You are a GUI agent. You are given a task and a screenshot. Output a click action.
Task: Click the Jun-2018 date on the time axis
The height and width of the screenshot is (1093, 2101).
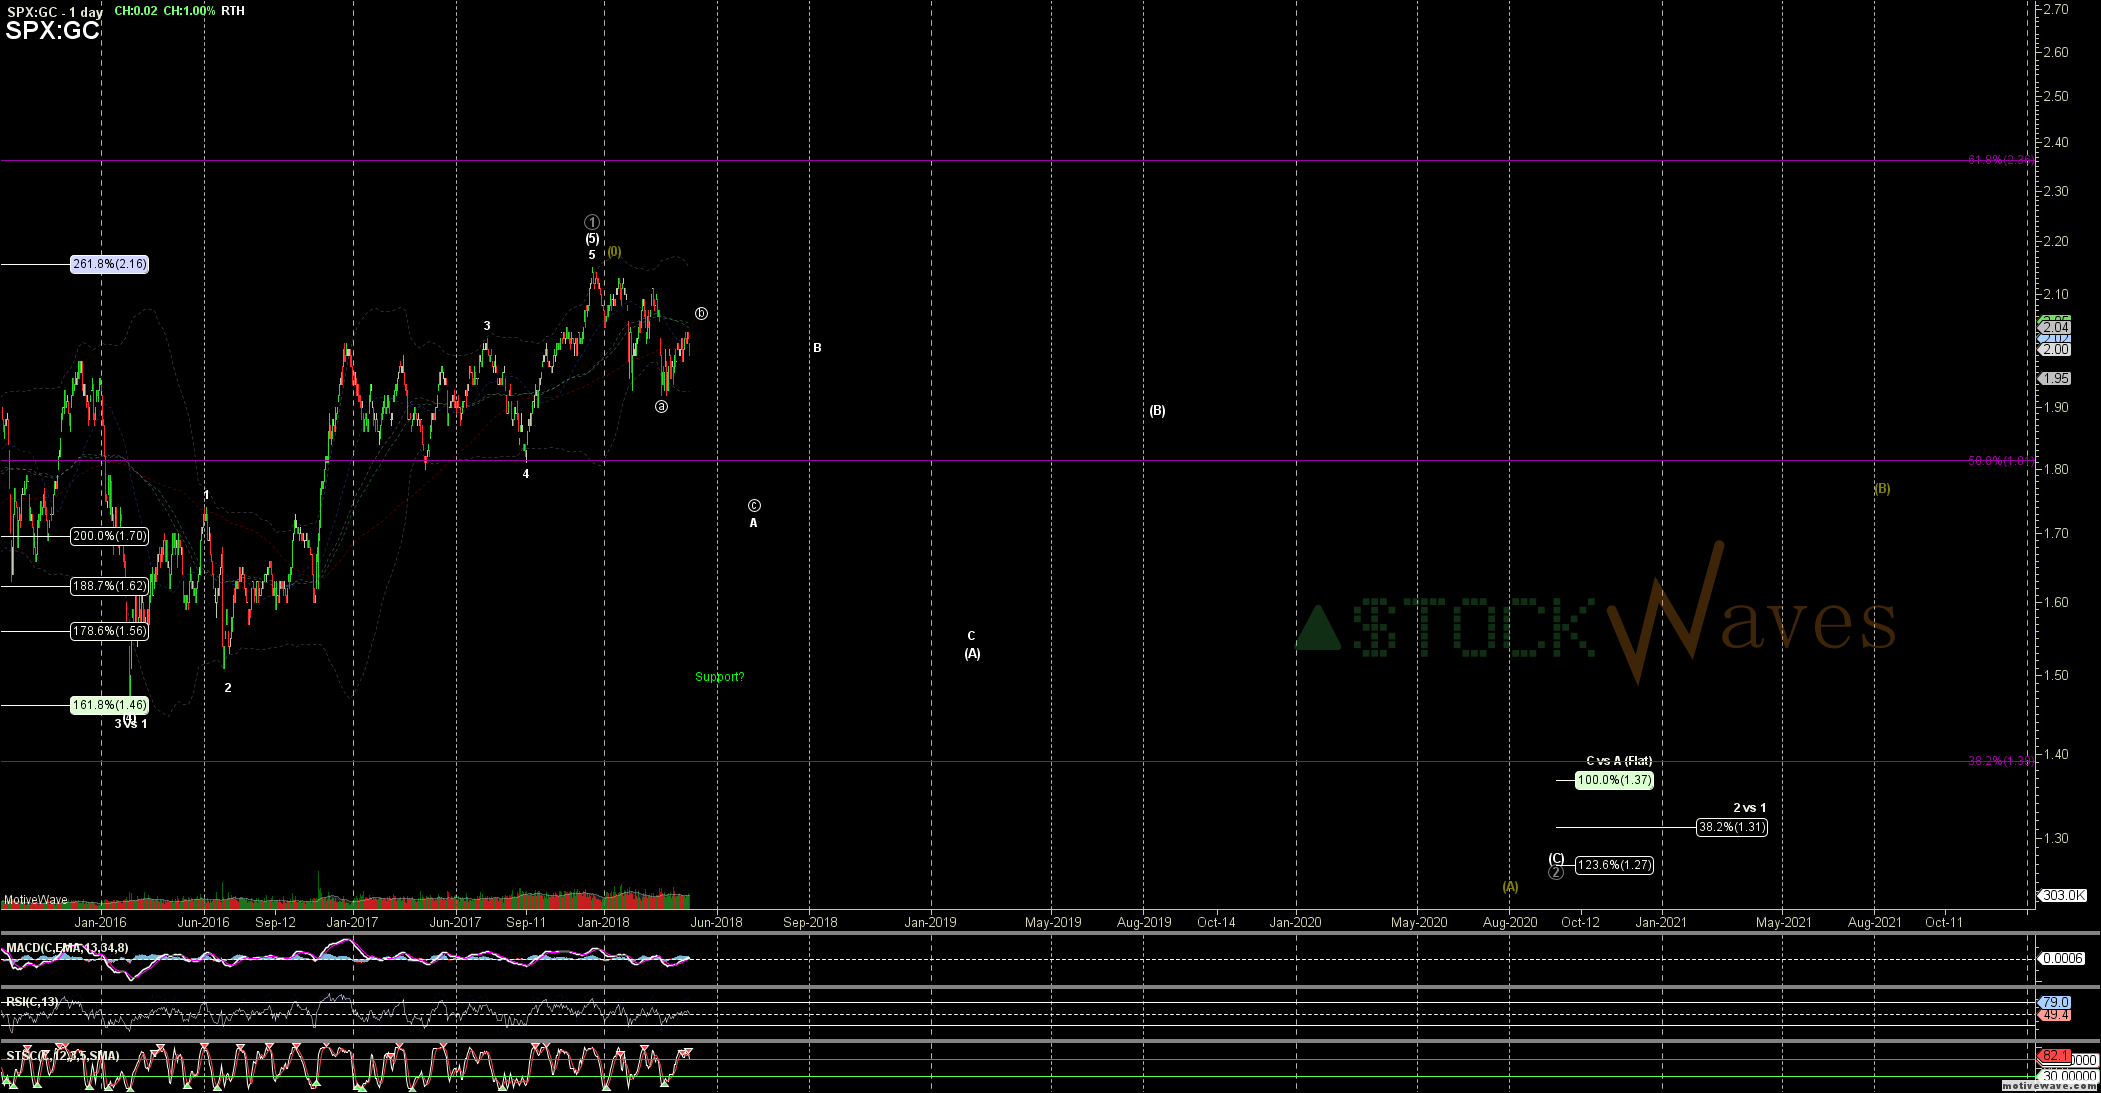tap(717, 923)
